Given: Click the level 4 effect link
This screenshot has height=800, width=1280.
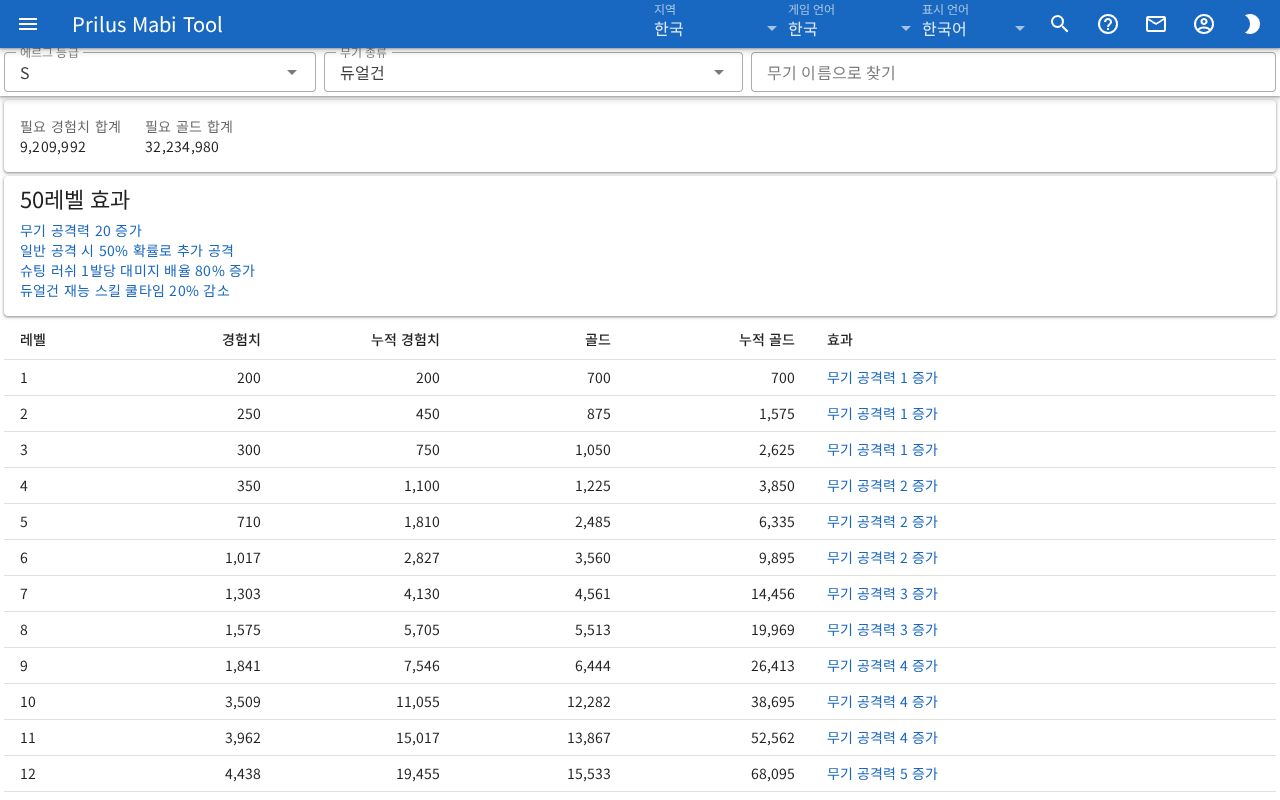Looking at the screenshot, I should [x=882, y=486].
